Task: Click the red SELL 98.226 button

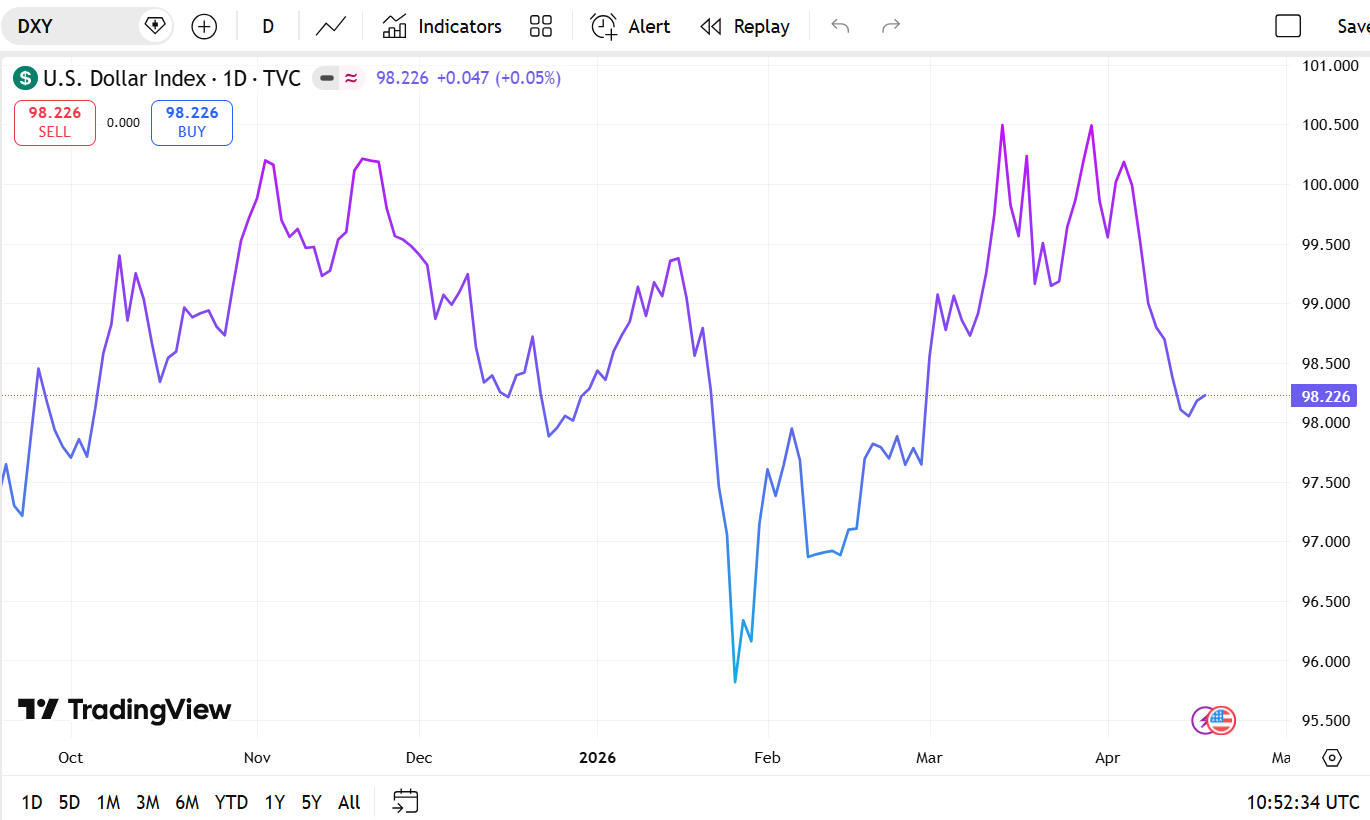Action: tap(55, 123)
